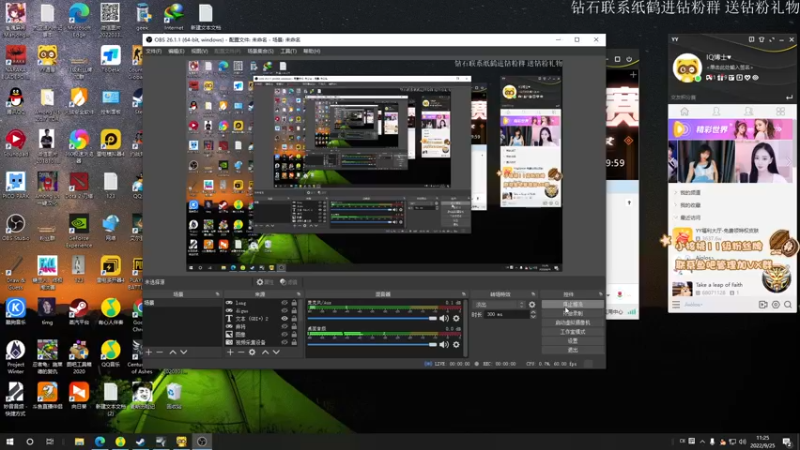Image resolution: width=800 pixels, height=450 pixels.
Task: Step the transition duration value
Action: click(533, 314)
